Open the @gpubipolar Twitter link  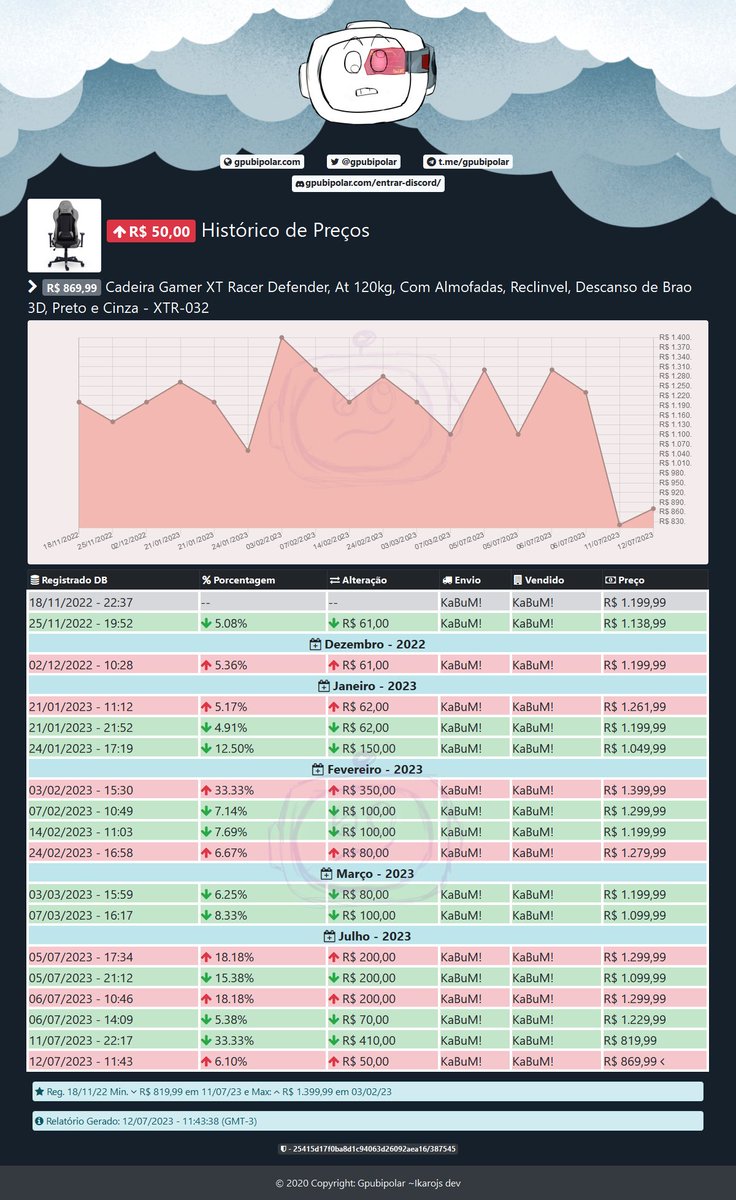tap(364, 161)
